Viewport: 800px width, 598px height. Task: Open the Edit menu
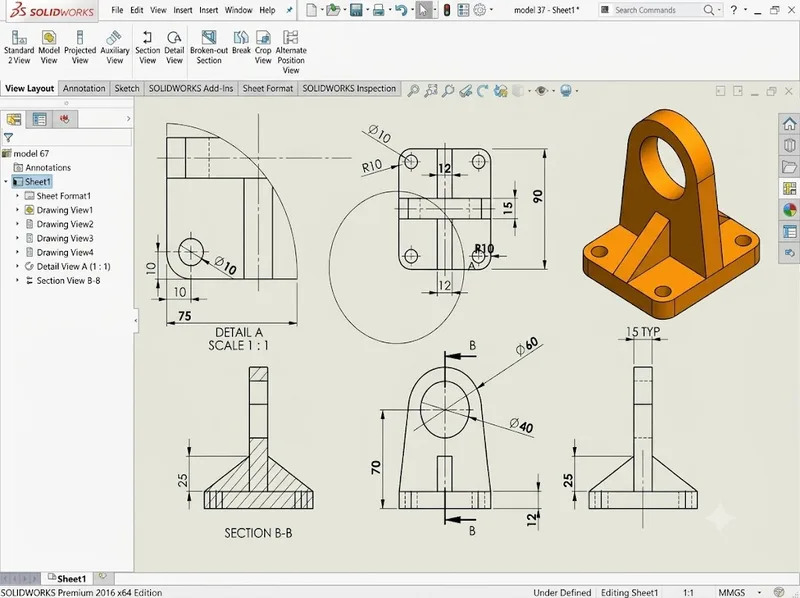coord(136,10)
